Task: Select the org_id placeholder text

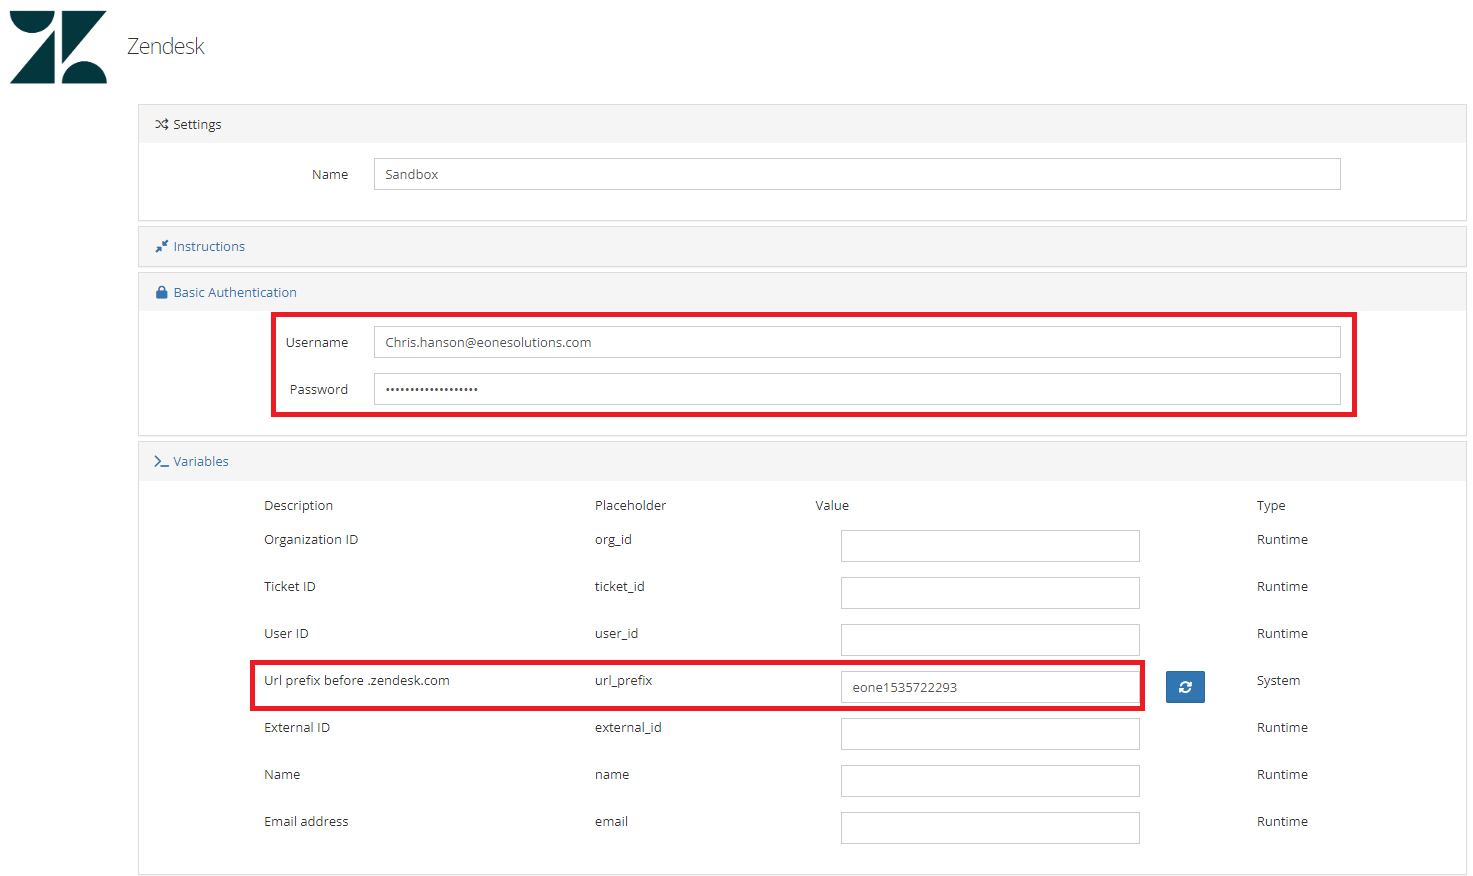Action: (x=613, y=540)
